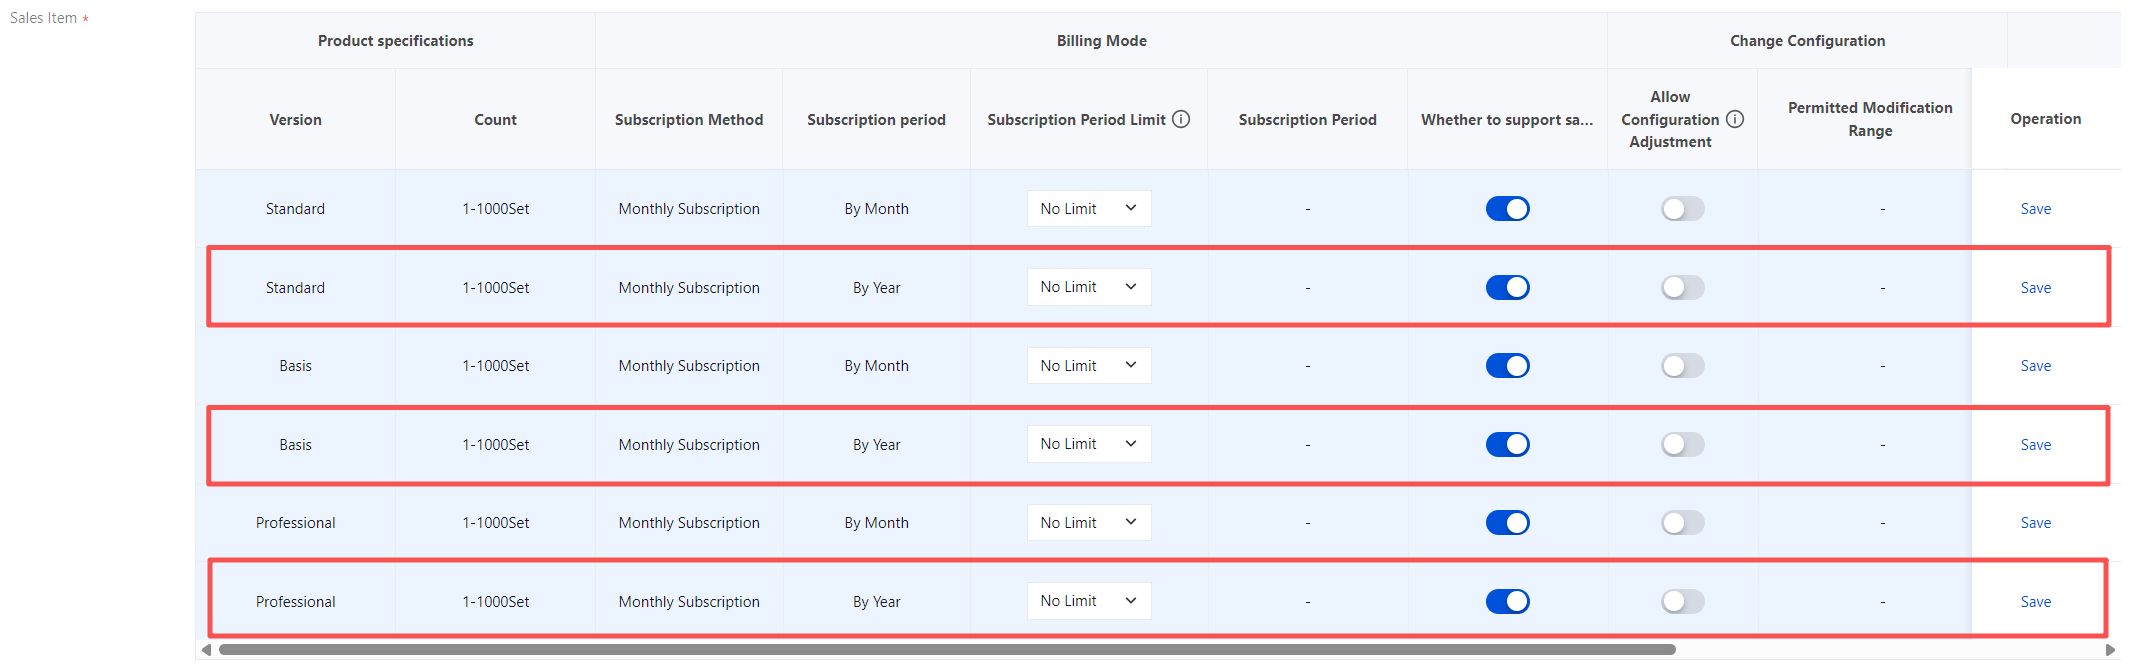Enable Allow Configuration Adjustment for Basis By Month

pyautogui.click(x=1682, y=366)
